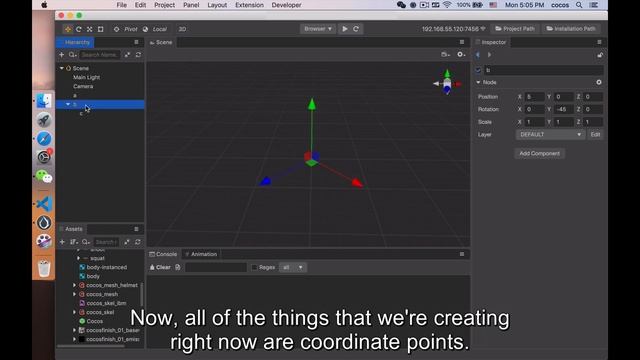
Task: Refresh the Assets panel
Action: click(x=138, y=242)
